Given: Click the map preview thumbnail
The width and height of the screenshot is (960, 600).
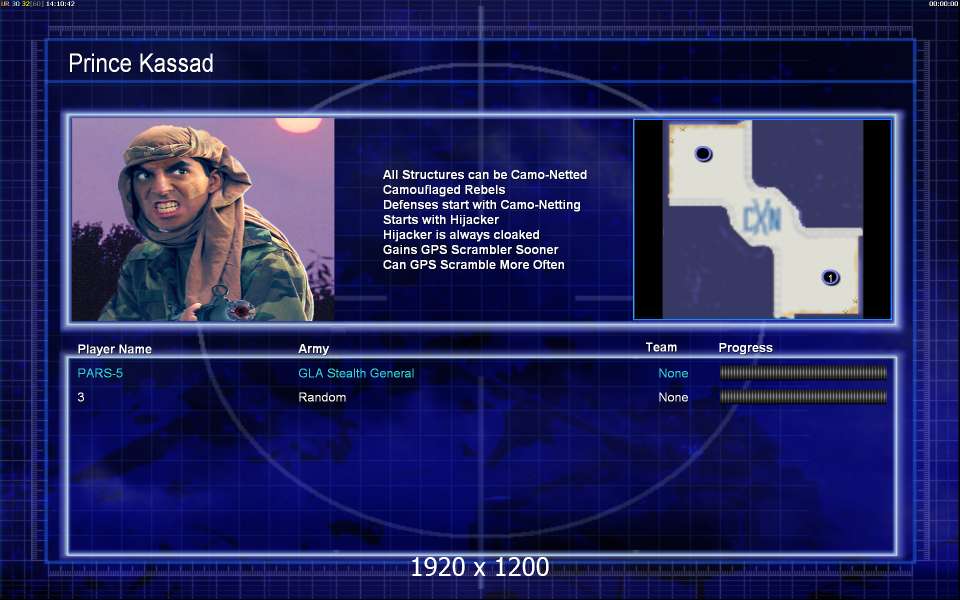Looking at the screenshot, I should tap(762, 219).
